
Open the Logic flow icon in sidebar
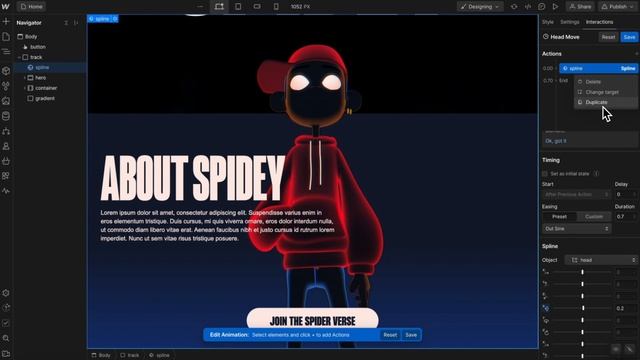pos(6,131)
